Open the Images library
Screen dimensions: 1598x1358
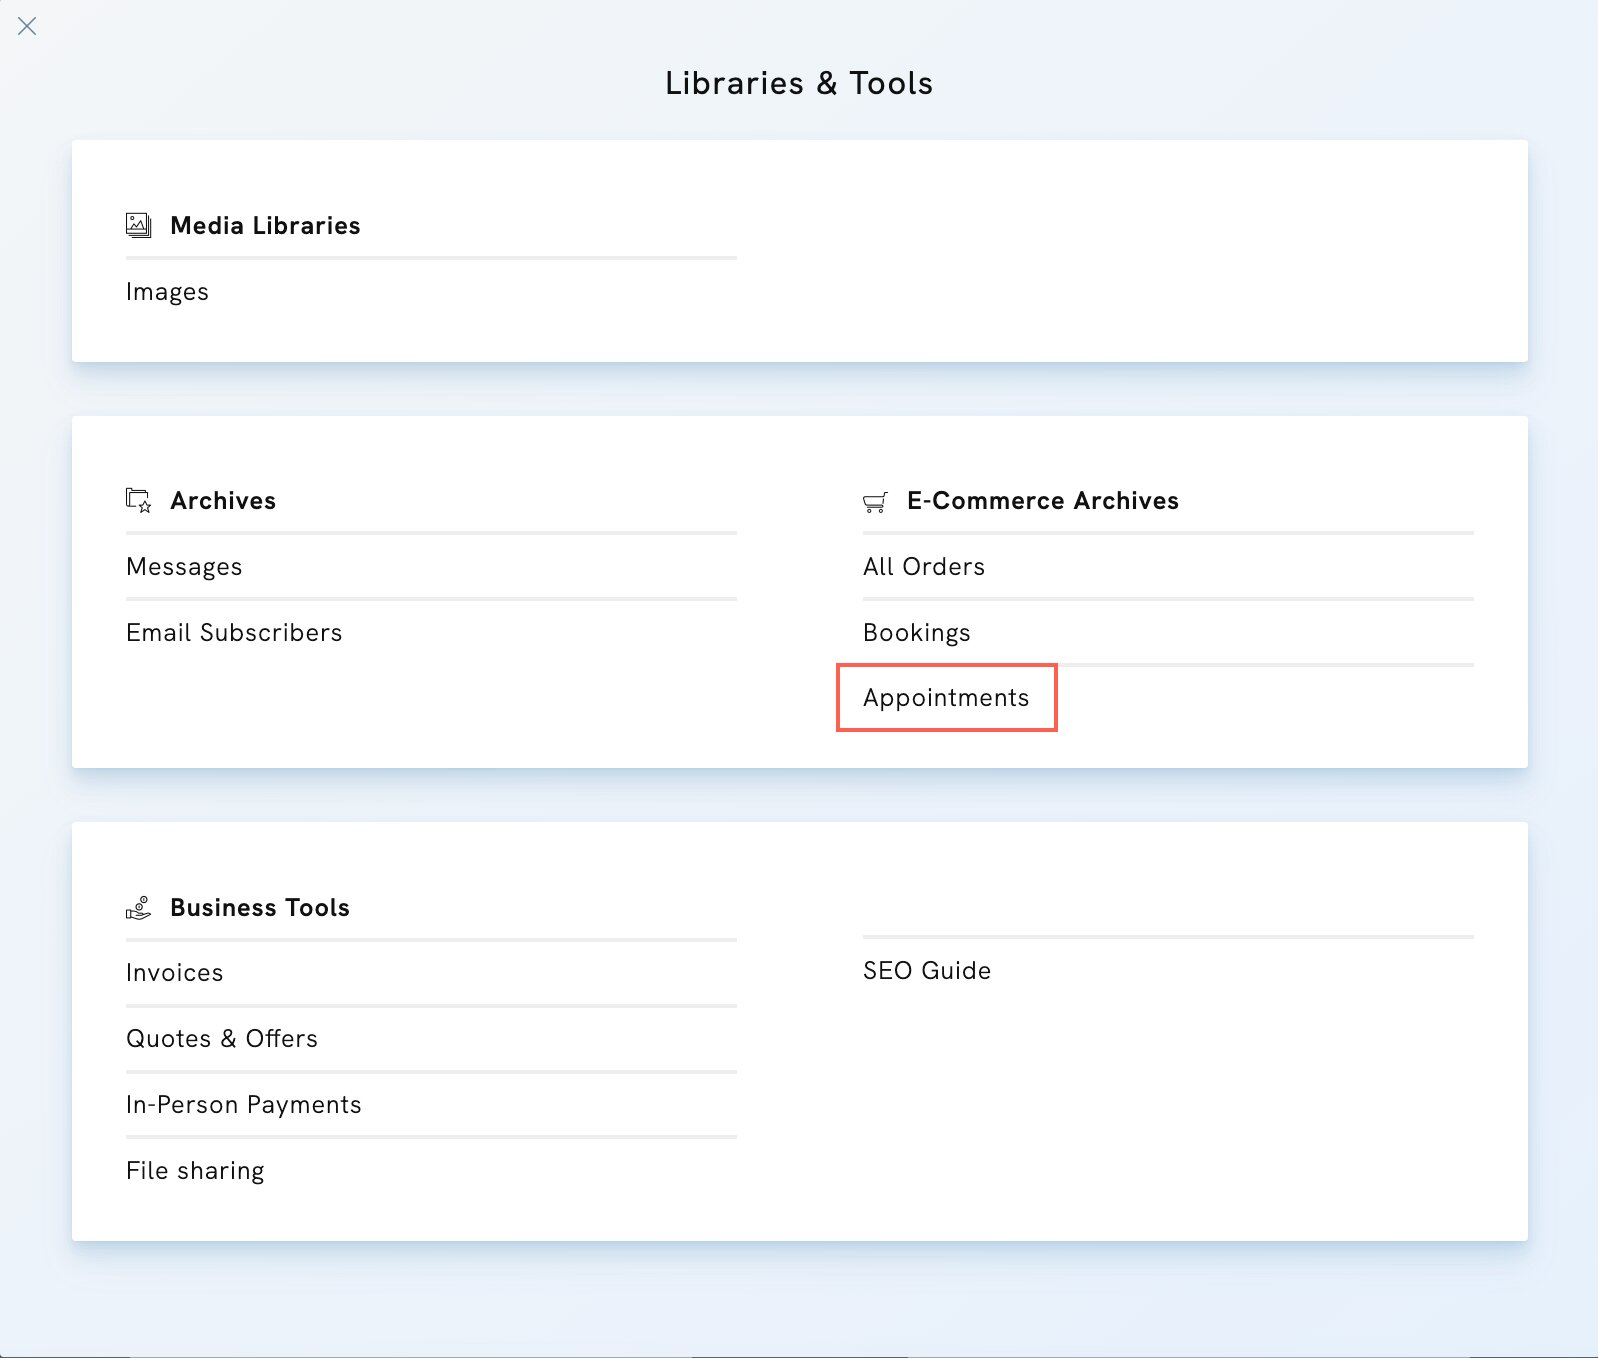point(167,292)
